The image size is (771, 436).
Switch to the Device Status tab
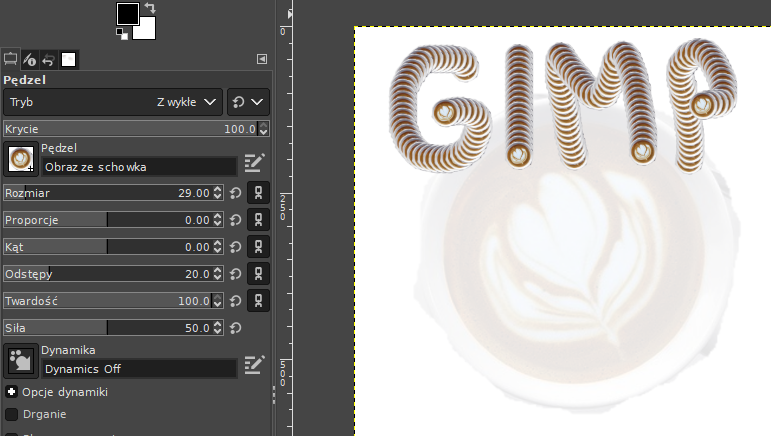coord(30,60)
